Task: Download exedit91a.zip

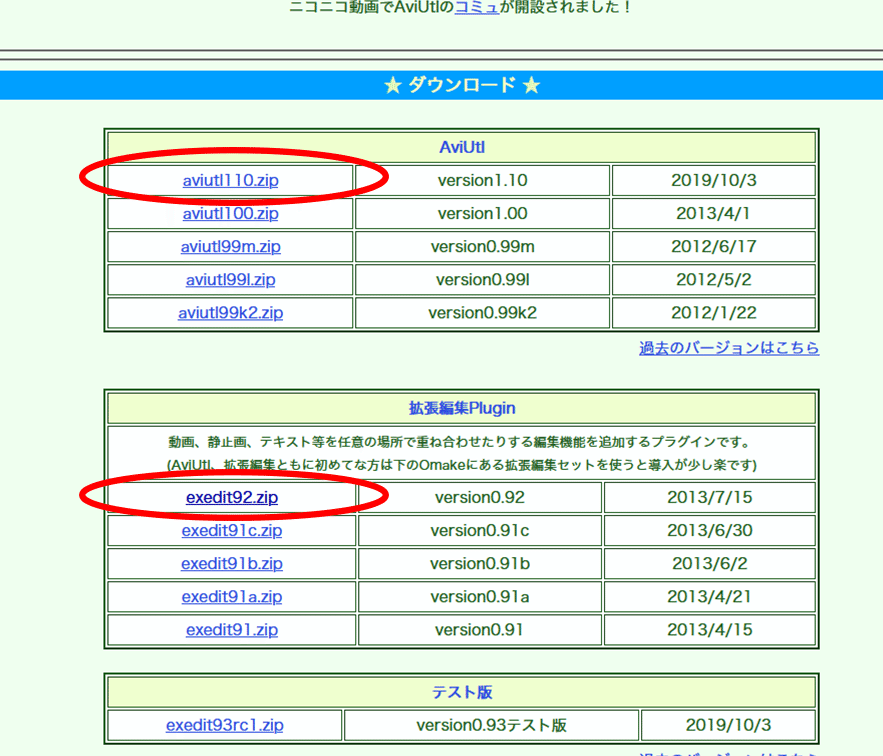Action: [x=232, y=597]
